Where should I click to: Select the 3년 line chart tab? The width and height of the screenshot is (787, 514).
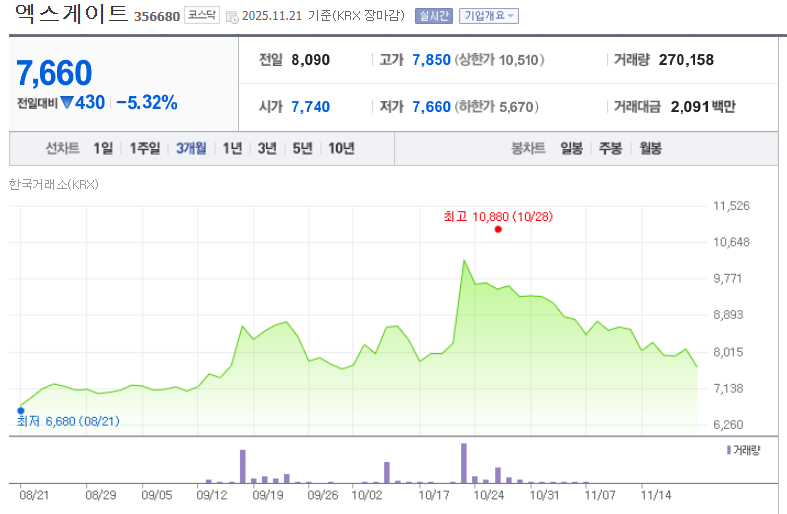[267, 148]
